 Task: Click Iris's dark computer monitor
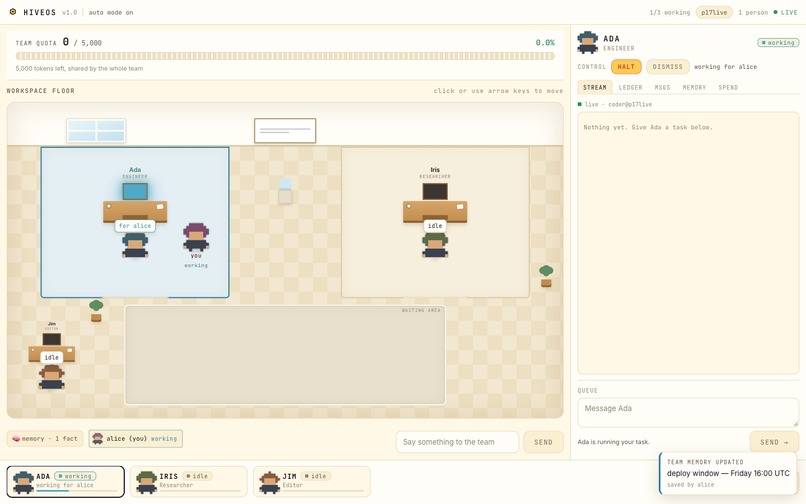tap(435, 191)
